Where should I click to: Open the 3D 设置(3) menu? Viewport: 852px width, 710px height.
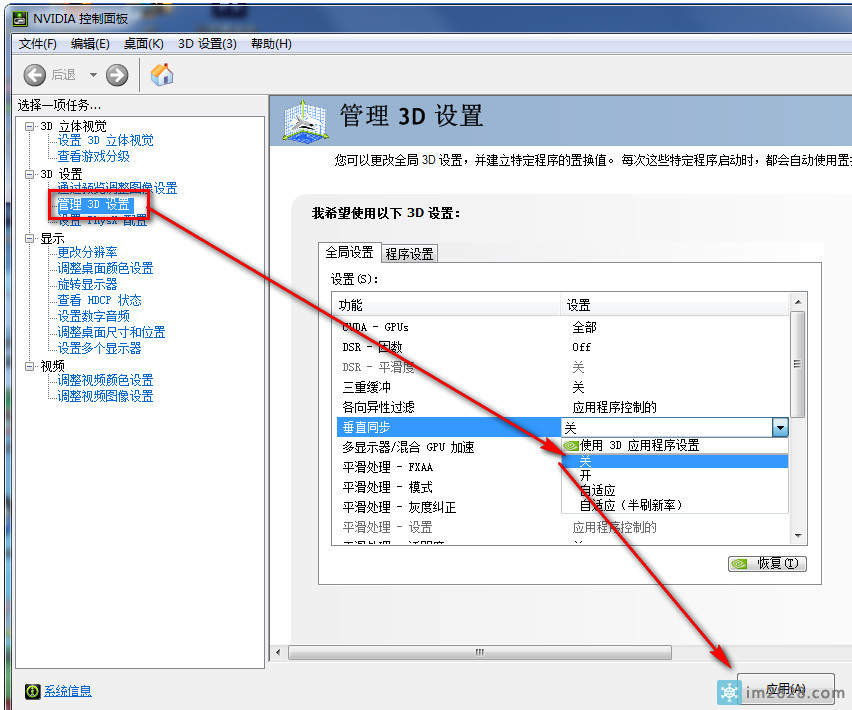(207, 44)
